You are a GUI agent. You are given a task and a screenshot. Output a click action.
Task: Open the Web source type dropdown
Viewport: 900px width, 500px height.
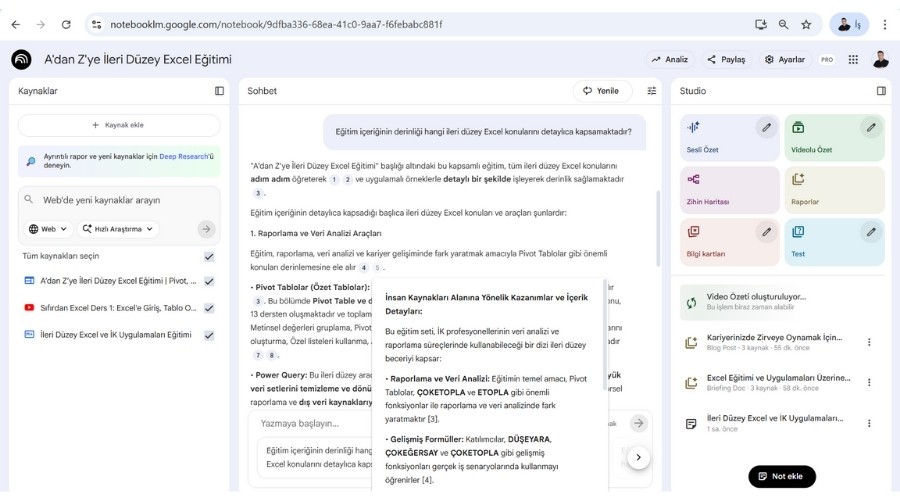(48, 229)
